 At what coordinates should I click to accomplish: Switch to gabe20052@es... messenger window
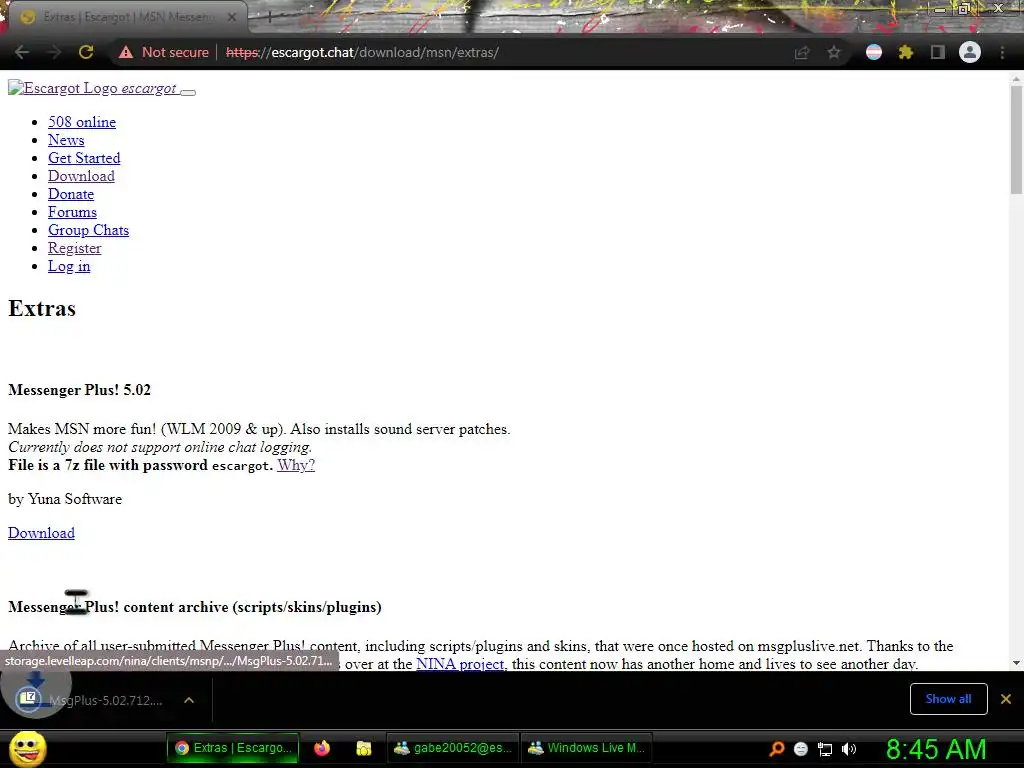pos(453,748)
